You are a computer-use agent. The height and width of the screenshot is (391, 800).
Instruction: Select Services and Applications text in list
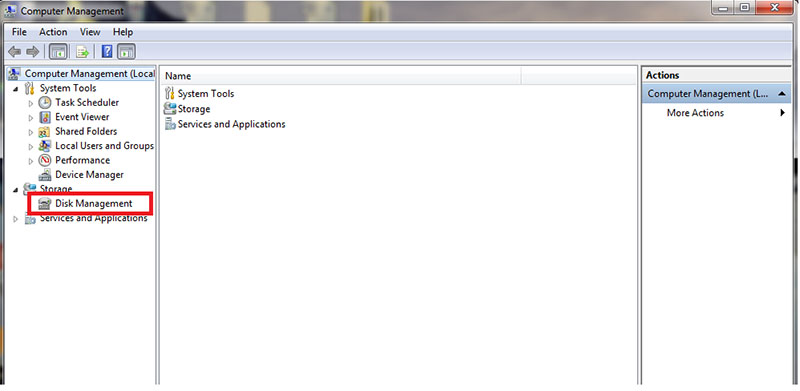(x=232, y=124)
